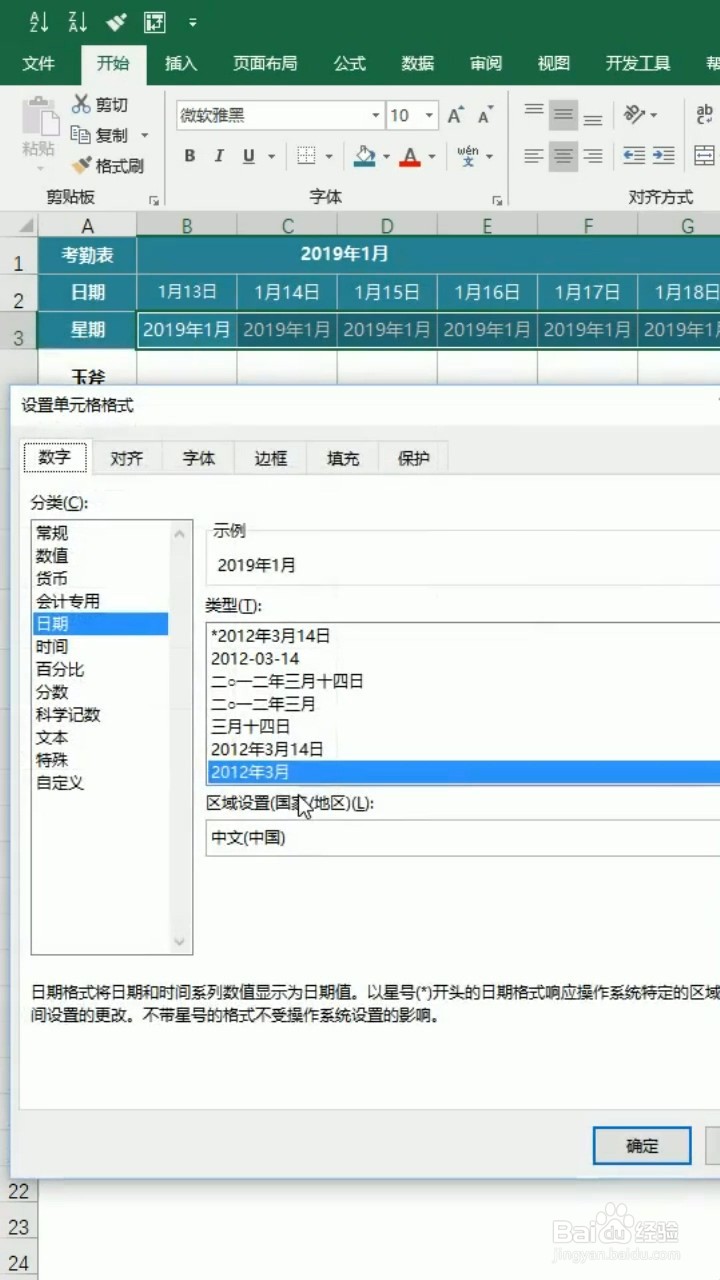Click the Borders icon
Viewport: 720px width, 1280px height.
click(306, 156)
